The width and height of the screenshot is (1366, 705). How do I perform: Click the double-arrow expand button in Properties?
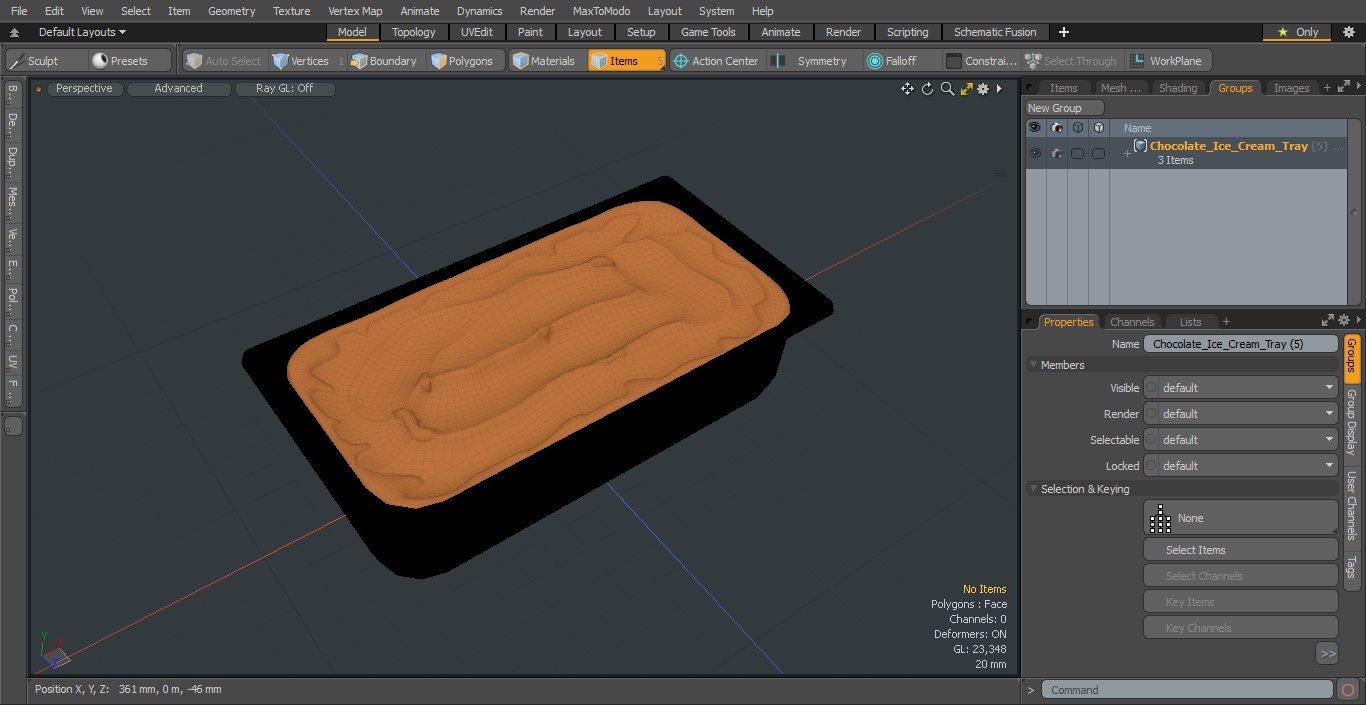(x=1327, y=653)
